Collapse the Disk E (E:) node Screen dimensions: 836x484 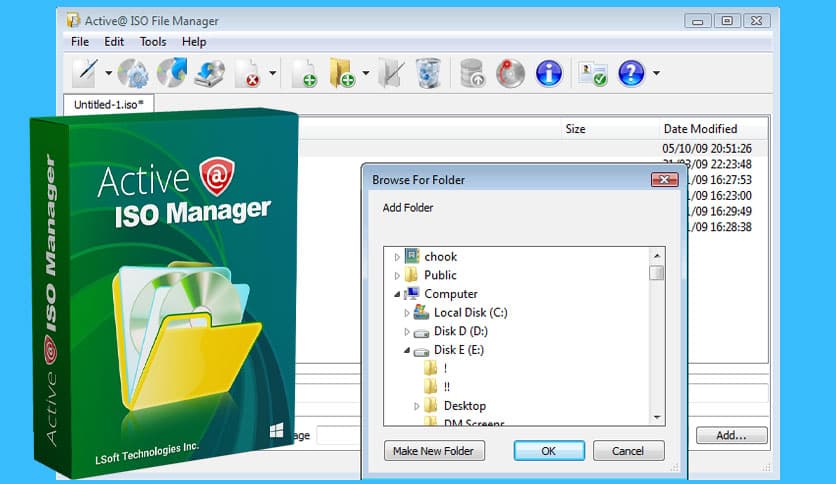(x=407, y=350)
